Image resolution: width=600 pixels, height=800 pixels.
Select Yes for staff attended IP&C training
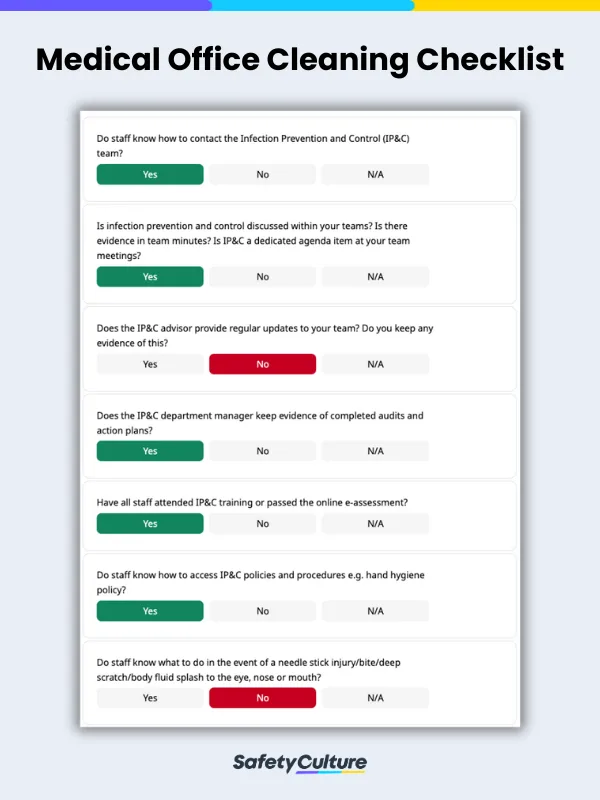pyautogui.click(x=150, y=523)
